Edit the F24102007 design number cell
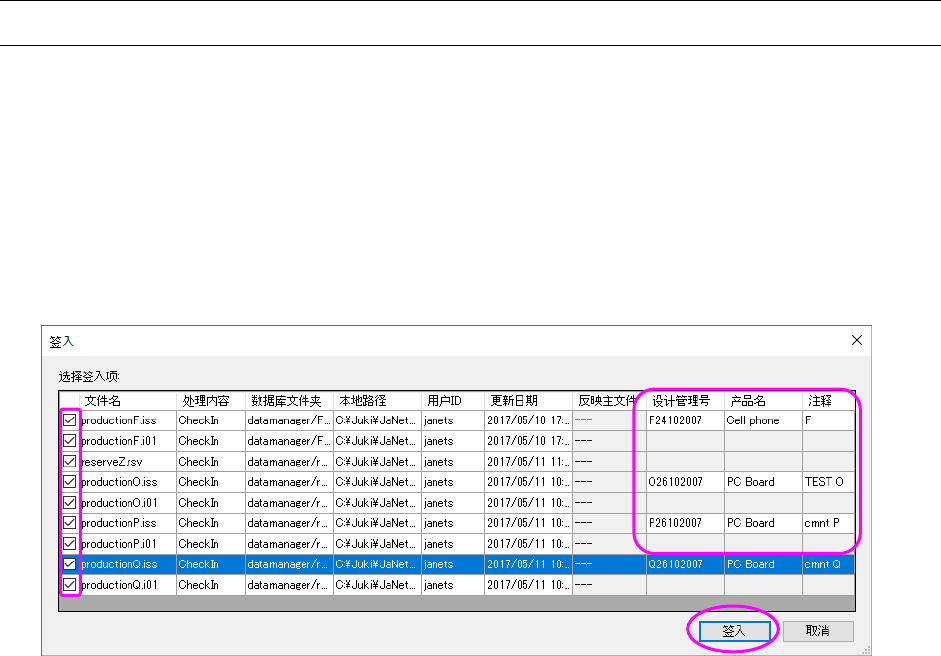Screen dimensions: 941x656 point(684,421)
